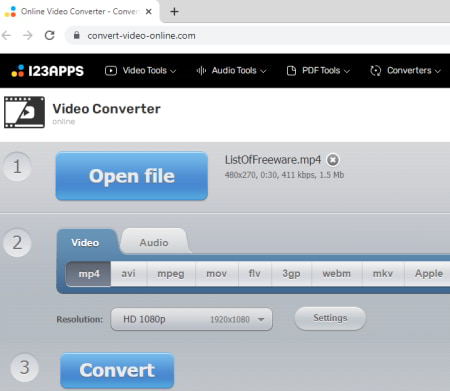Click the Convert button
Screen dimensions: 450x391
coord(117,370)
